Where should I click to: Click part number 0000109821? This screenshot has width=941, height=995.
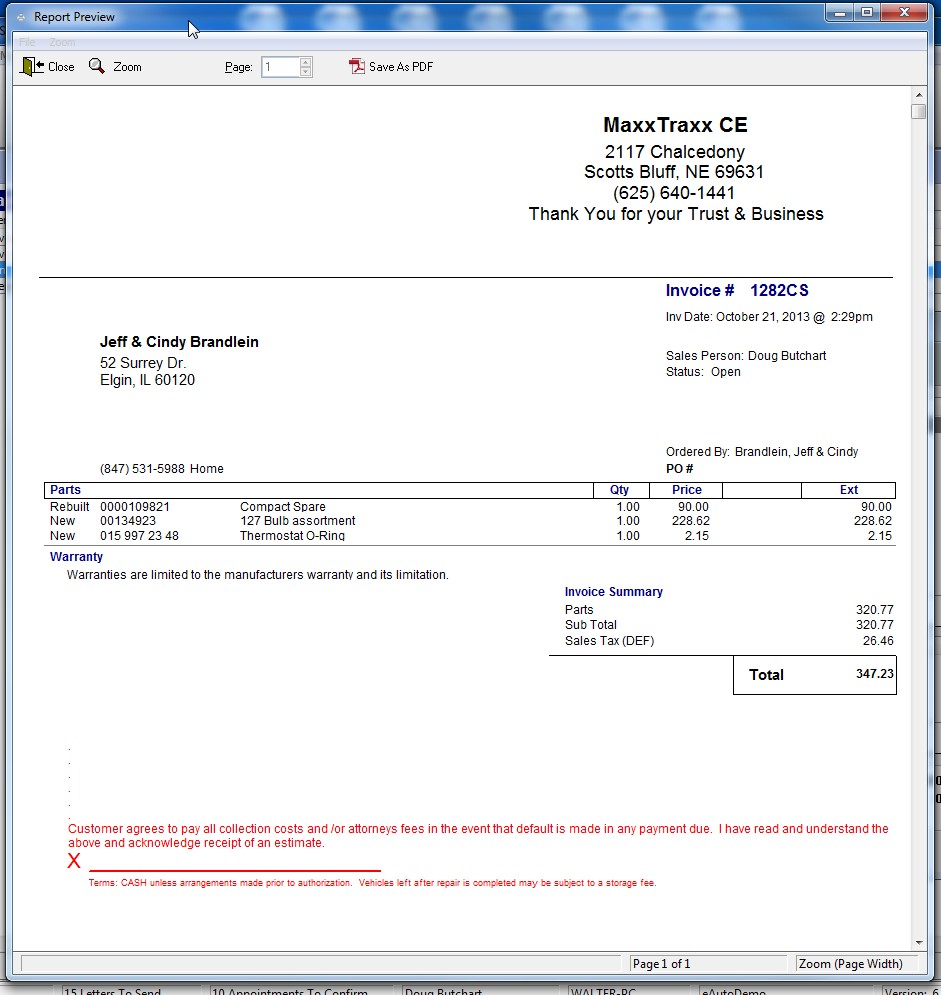(x=135, y=507)
